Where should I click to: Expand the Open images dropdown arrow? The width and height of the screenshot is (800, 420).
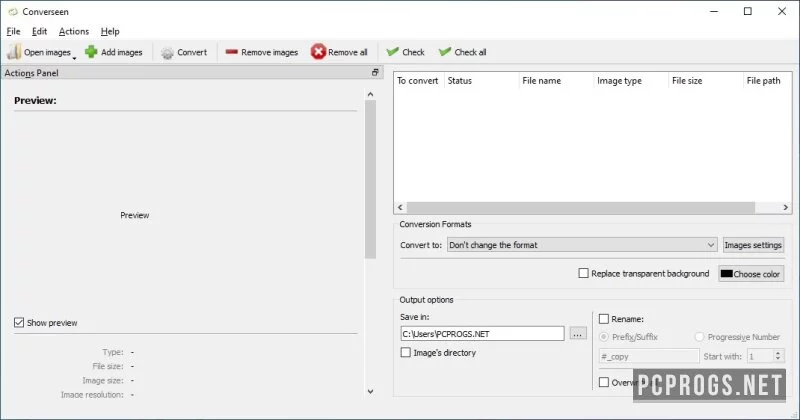click(x=74, y=58)
